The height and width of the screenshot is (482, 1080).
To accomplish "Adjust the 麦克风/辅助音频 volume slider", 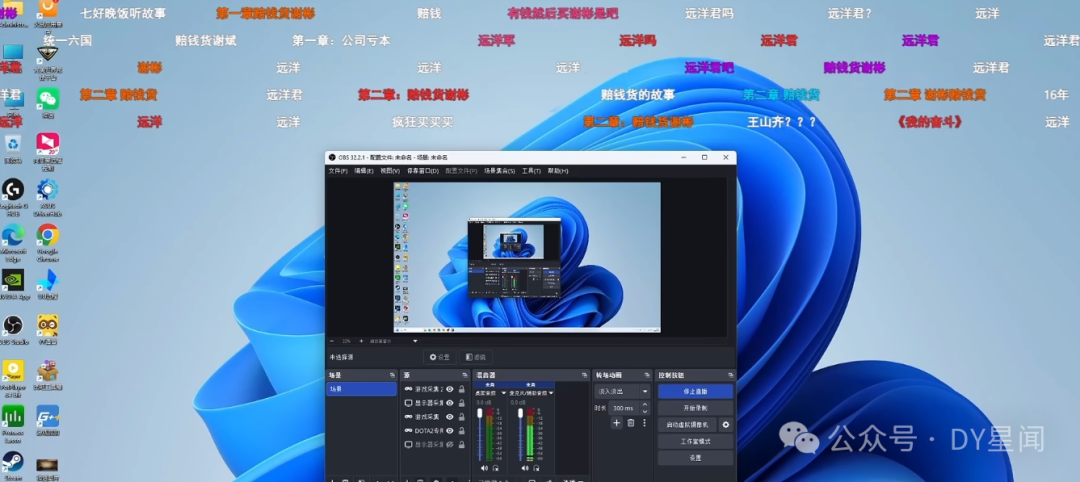I will [x=520, y=433].
